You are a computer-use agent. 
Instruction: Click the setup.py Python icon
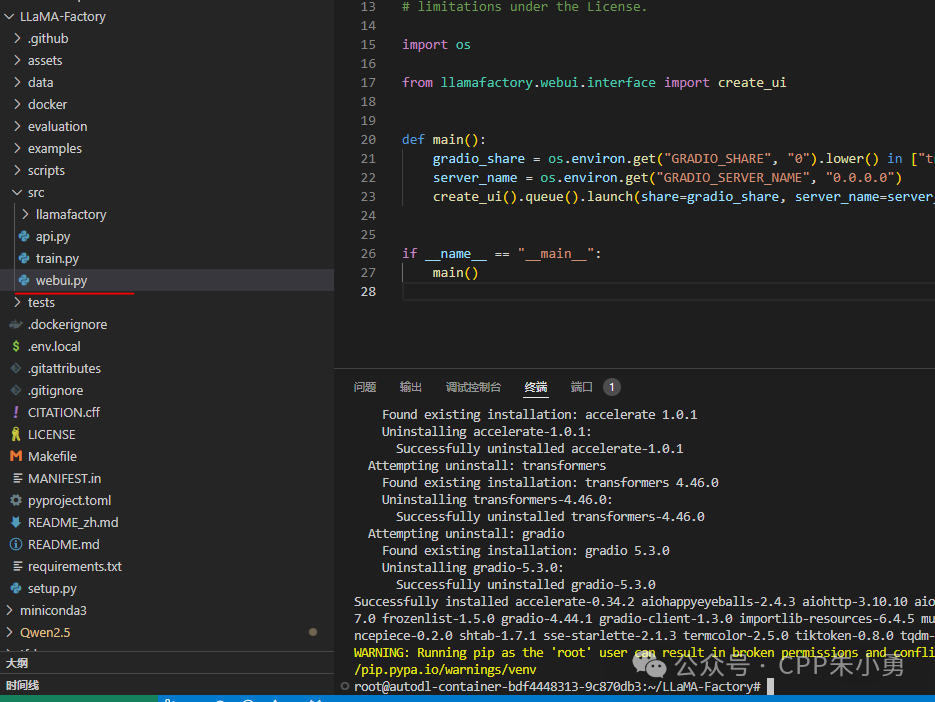click(x=16, y=589)
